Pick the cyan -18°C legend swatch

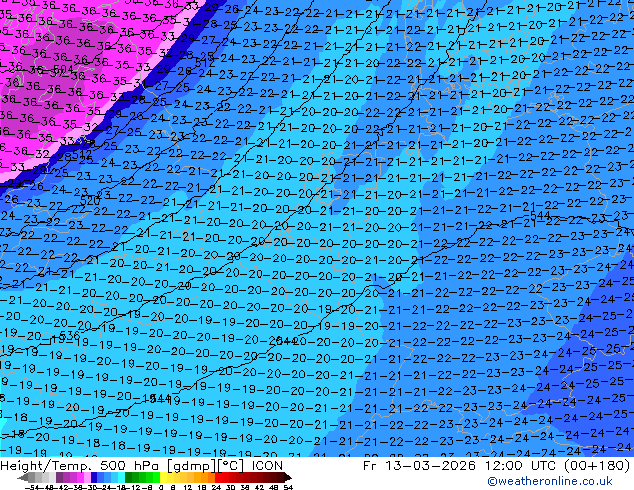coord(121,477)
